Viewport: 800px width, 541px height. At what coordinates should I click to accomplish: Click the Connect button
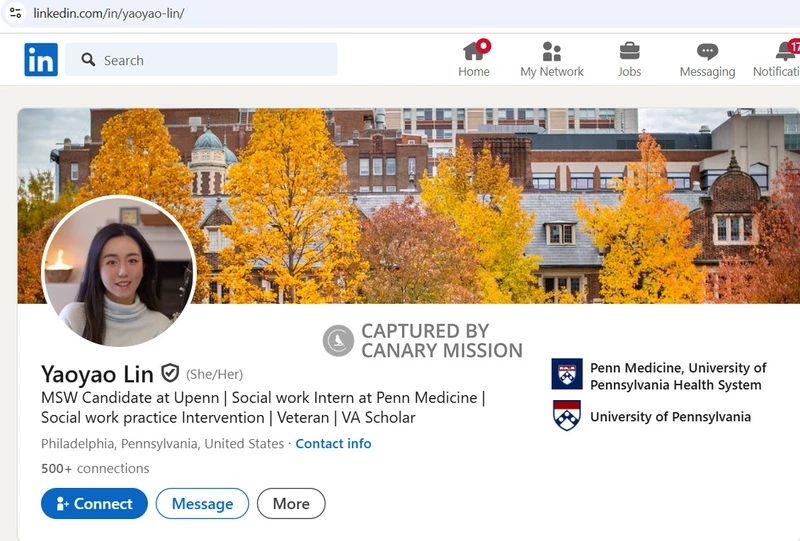94,504
